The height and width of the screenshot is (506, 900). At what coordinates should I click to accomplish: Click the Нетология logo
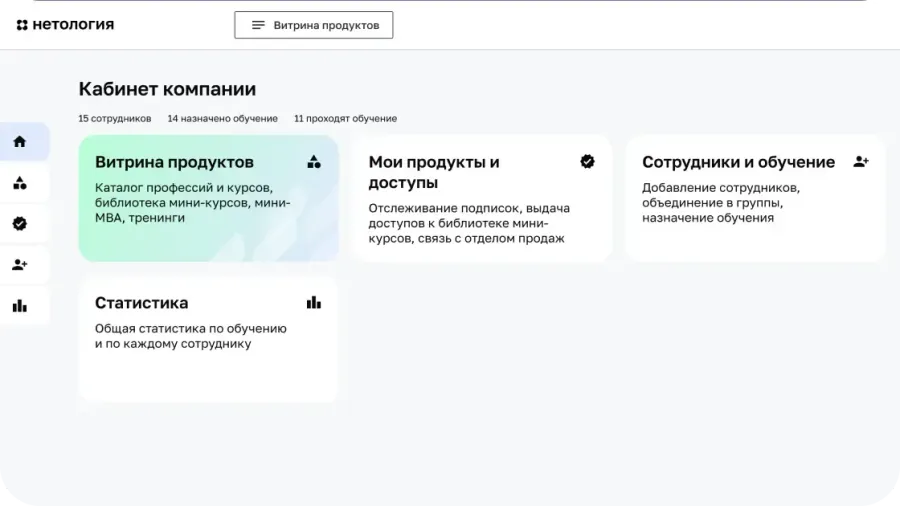point(65,25)
